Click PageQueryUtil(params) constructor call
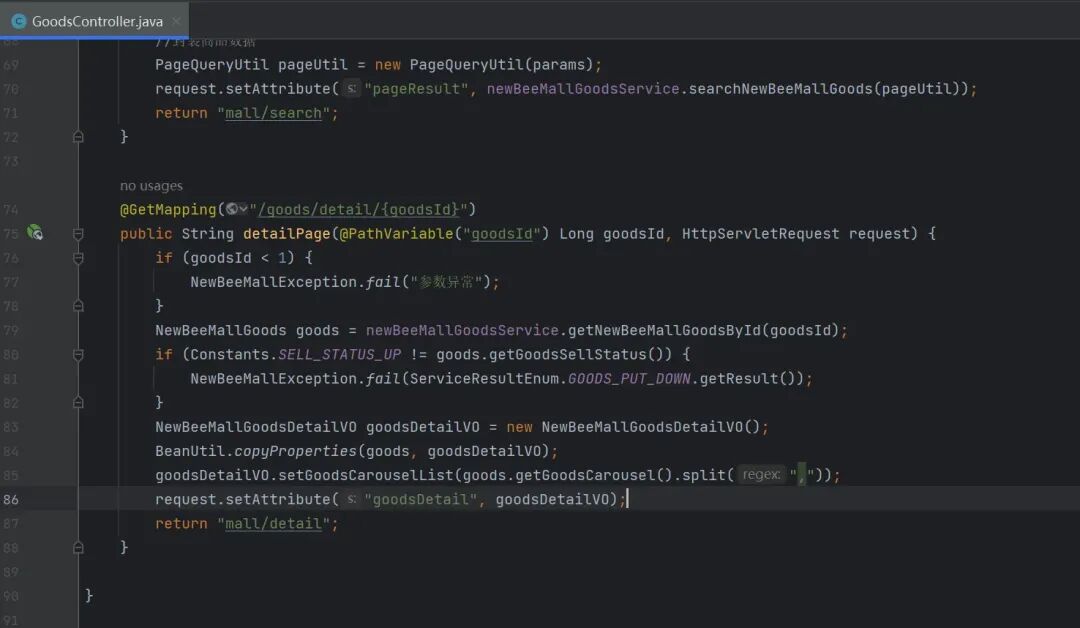1080x628 pixels. coord(501,65)
